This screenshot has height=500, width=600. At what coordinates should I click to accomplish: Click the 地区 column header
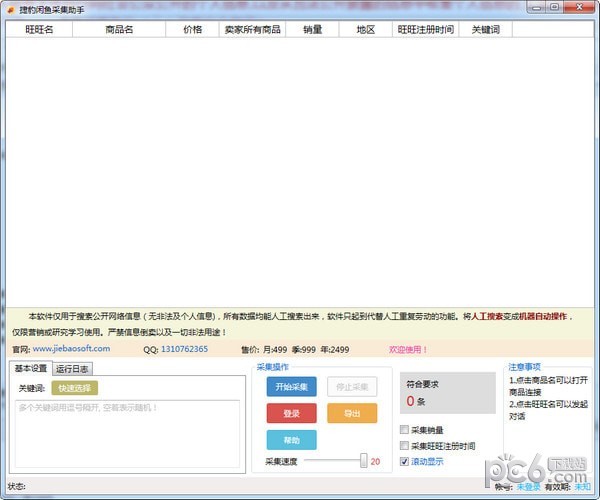coord(365,29)
